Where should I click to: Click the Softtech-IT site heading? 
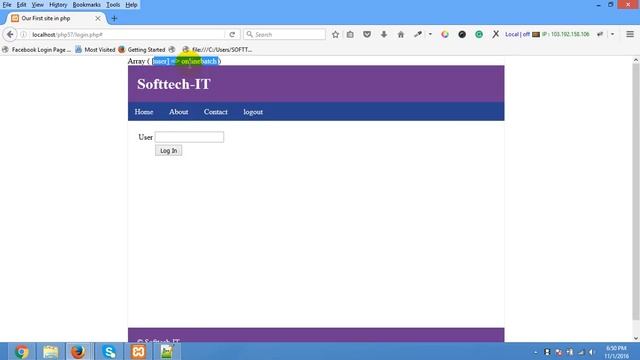173,84
